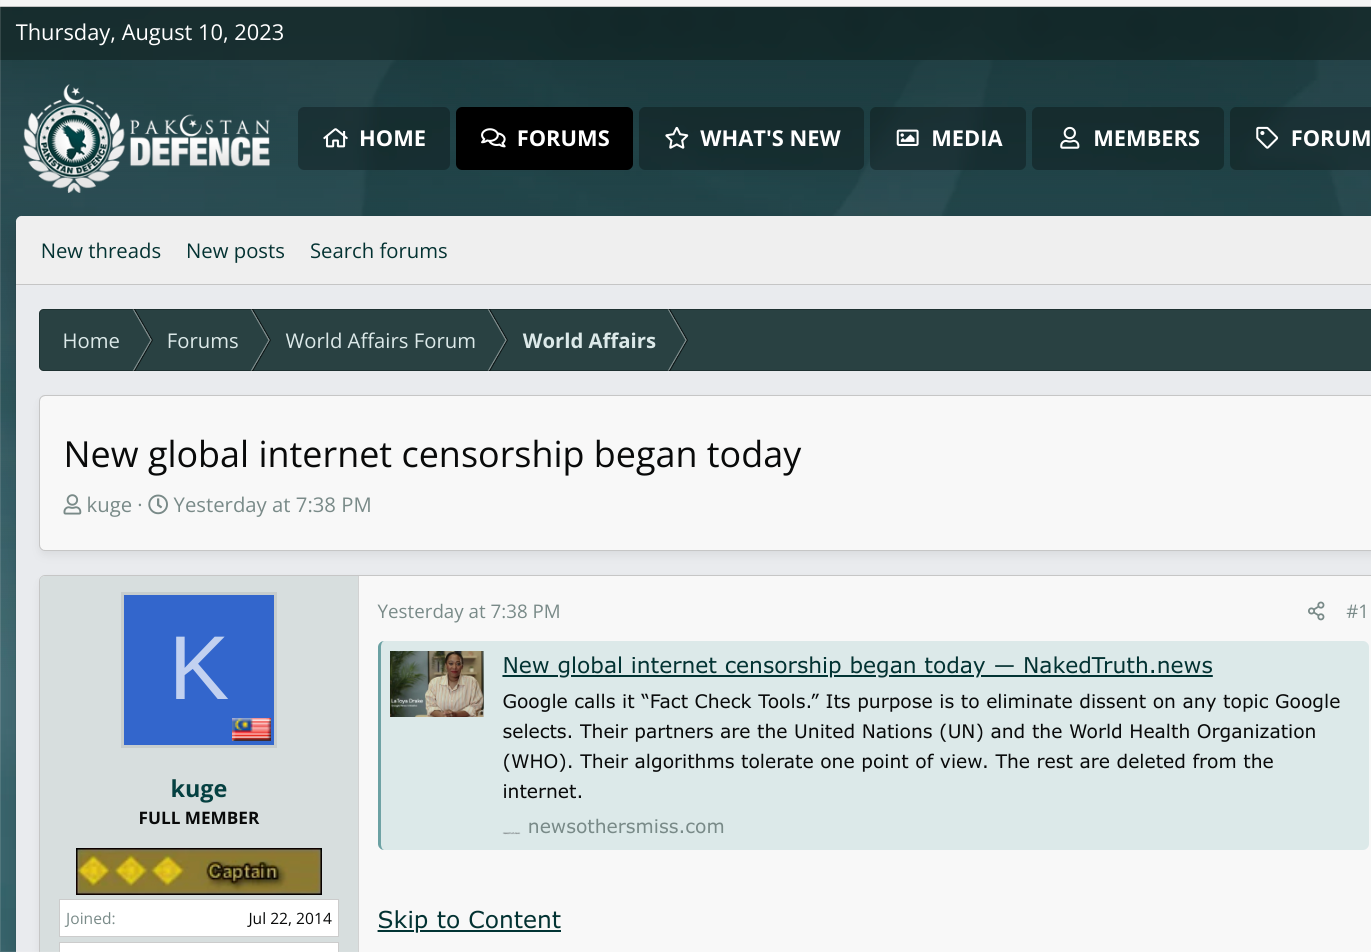This screenshot has height=952, width=1371.
Task: Go to New threads
Action: pyautogui.click(x=101, y=251)
